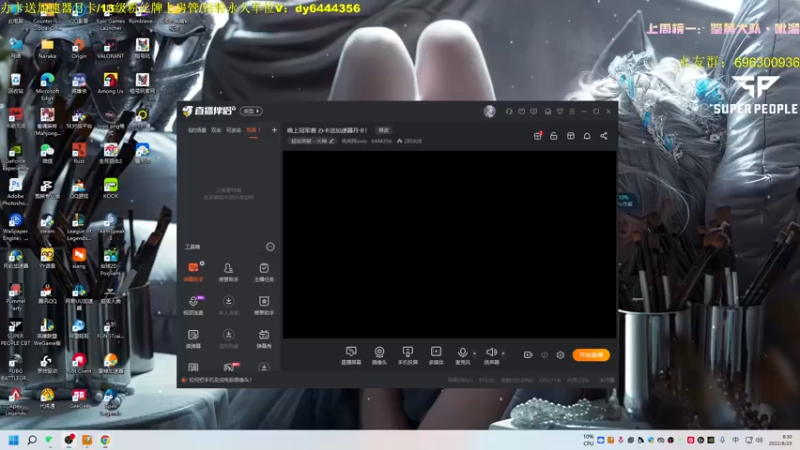Open Among Us desktop shortcut

(110, 83)
